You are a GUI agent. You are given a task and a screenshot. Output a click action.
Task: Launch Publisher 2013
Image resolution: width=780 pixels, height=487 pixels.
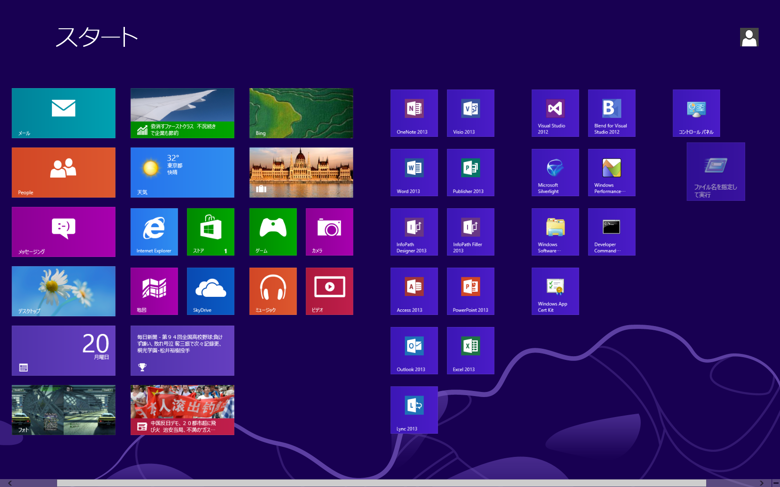point(471,173)
